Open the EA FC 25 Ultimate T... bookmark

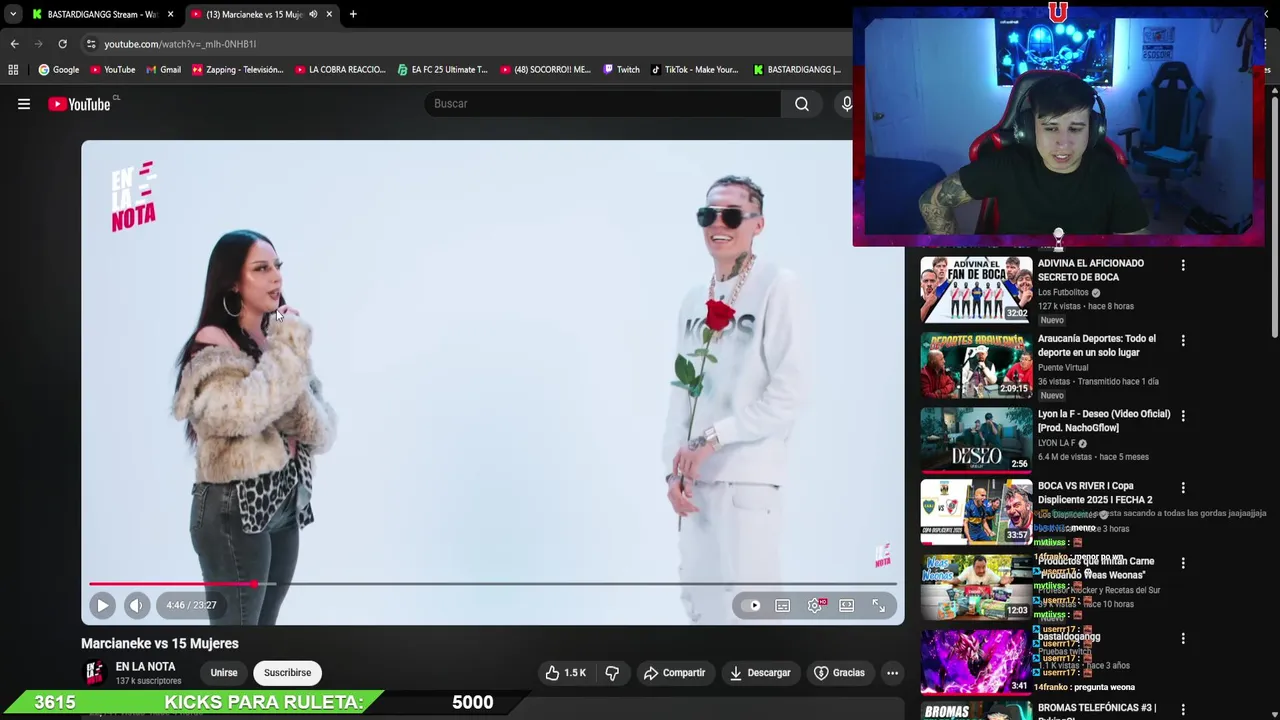(x=442, y=70)
